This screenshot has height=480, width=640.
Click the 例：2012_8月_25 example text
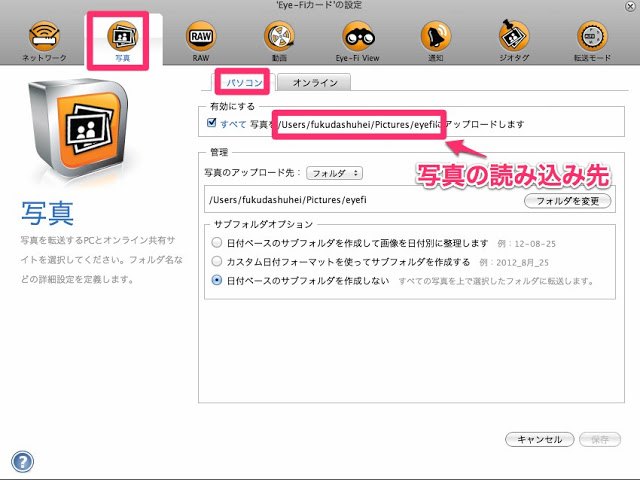pos(514,262)
